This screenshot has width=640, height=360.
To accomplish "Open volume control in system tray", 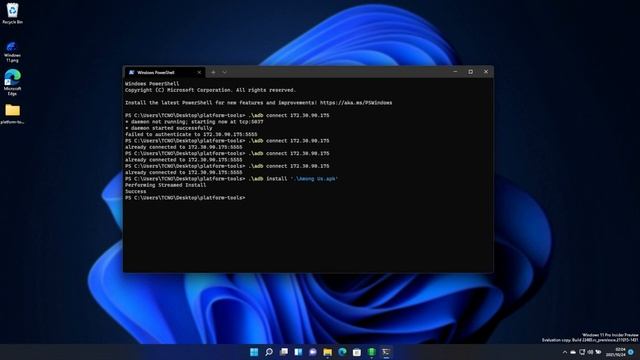I will [x=590, y=352].
